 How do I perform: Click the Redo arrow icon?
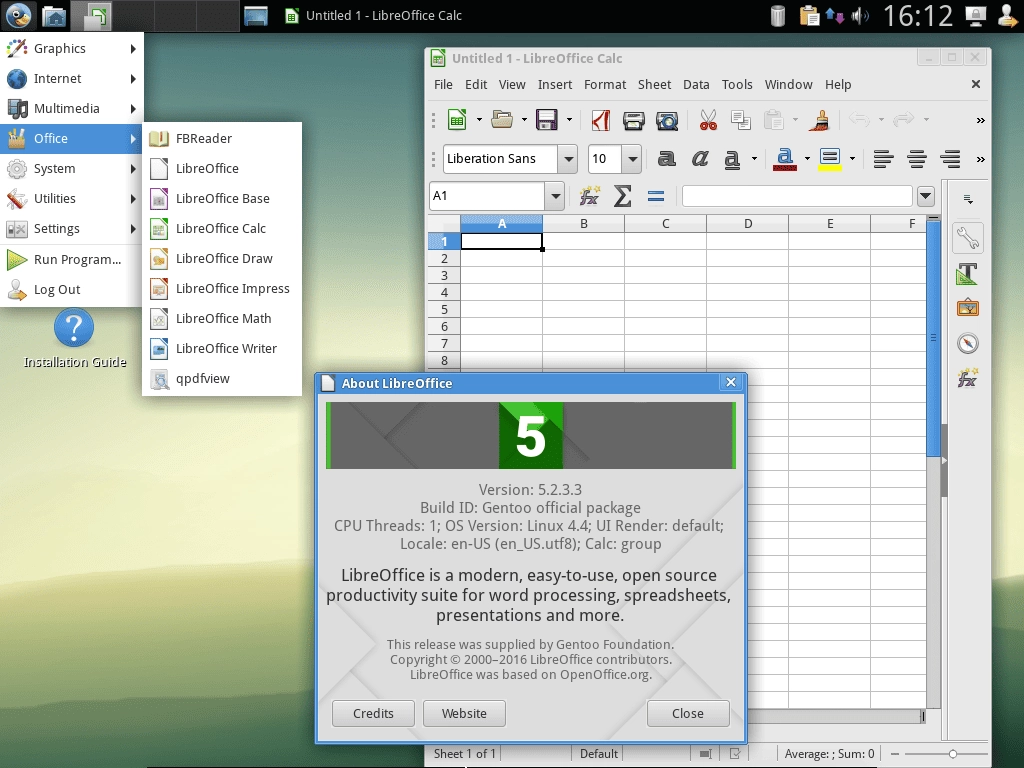tap(904, 119)
